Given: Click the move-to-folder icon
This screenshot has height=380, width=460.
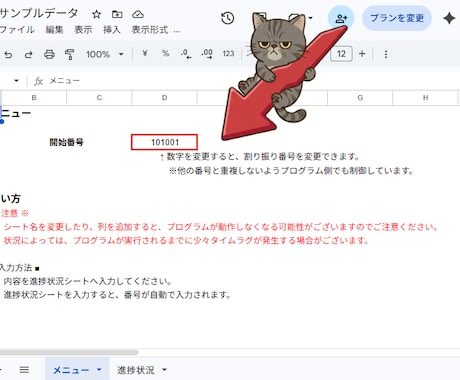Looking at the screenshot, I should [x=117, y=14].
